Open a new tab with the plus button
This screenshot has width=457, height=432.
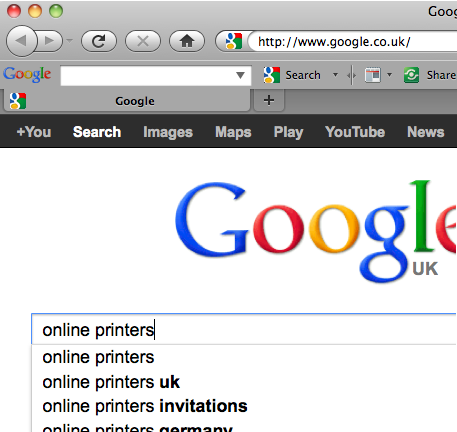point(269,100)
